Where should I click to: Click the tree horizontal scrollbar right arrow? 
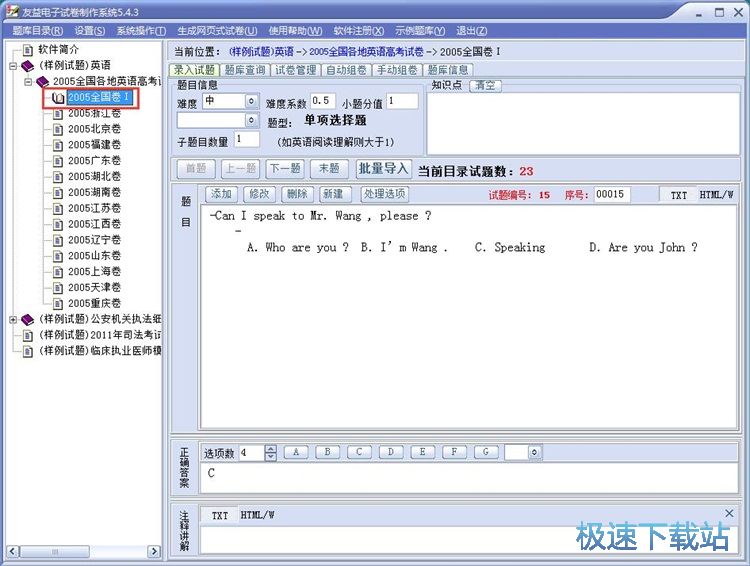pyautogui.click(x=154, y=552)
